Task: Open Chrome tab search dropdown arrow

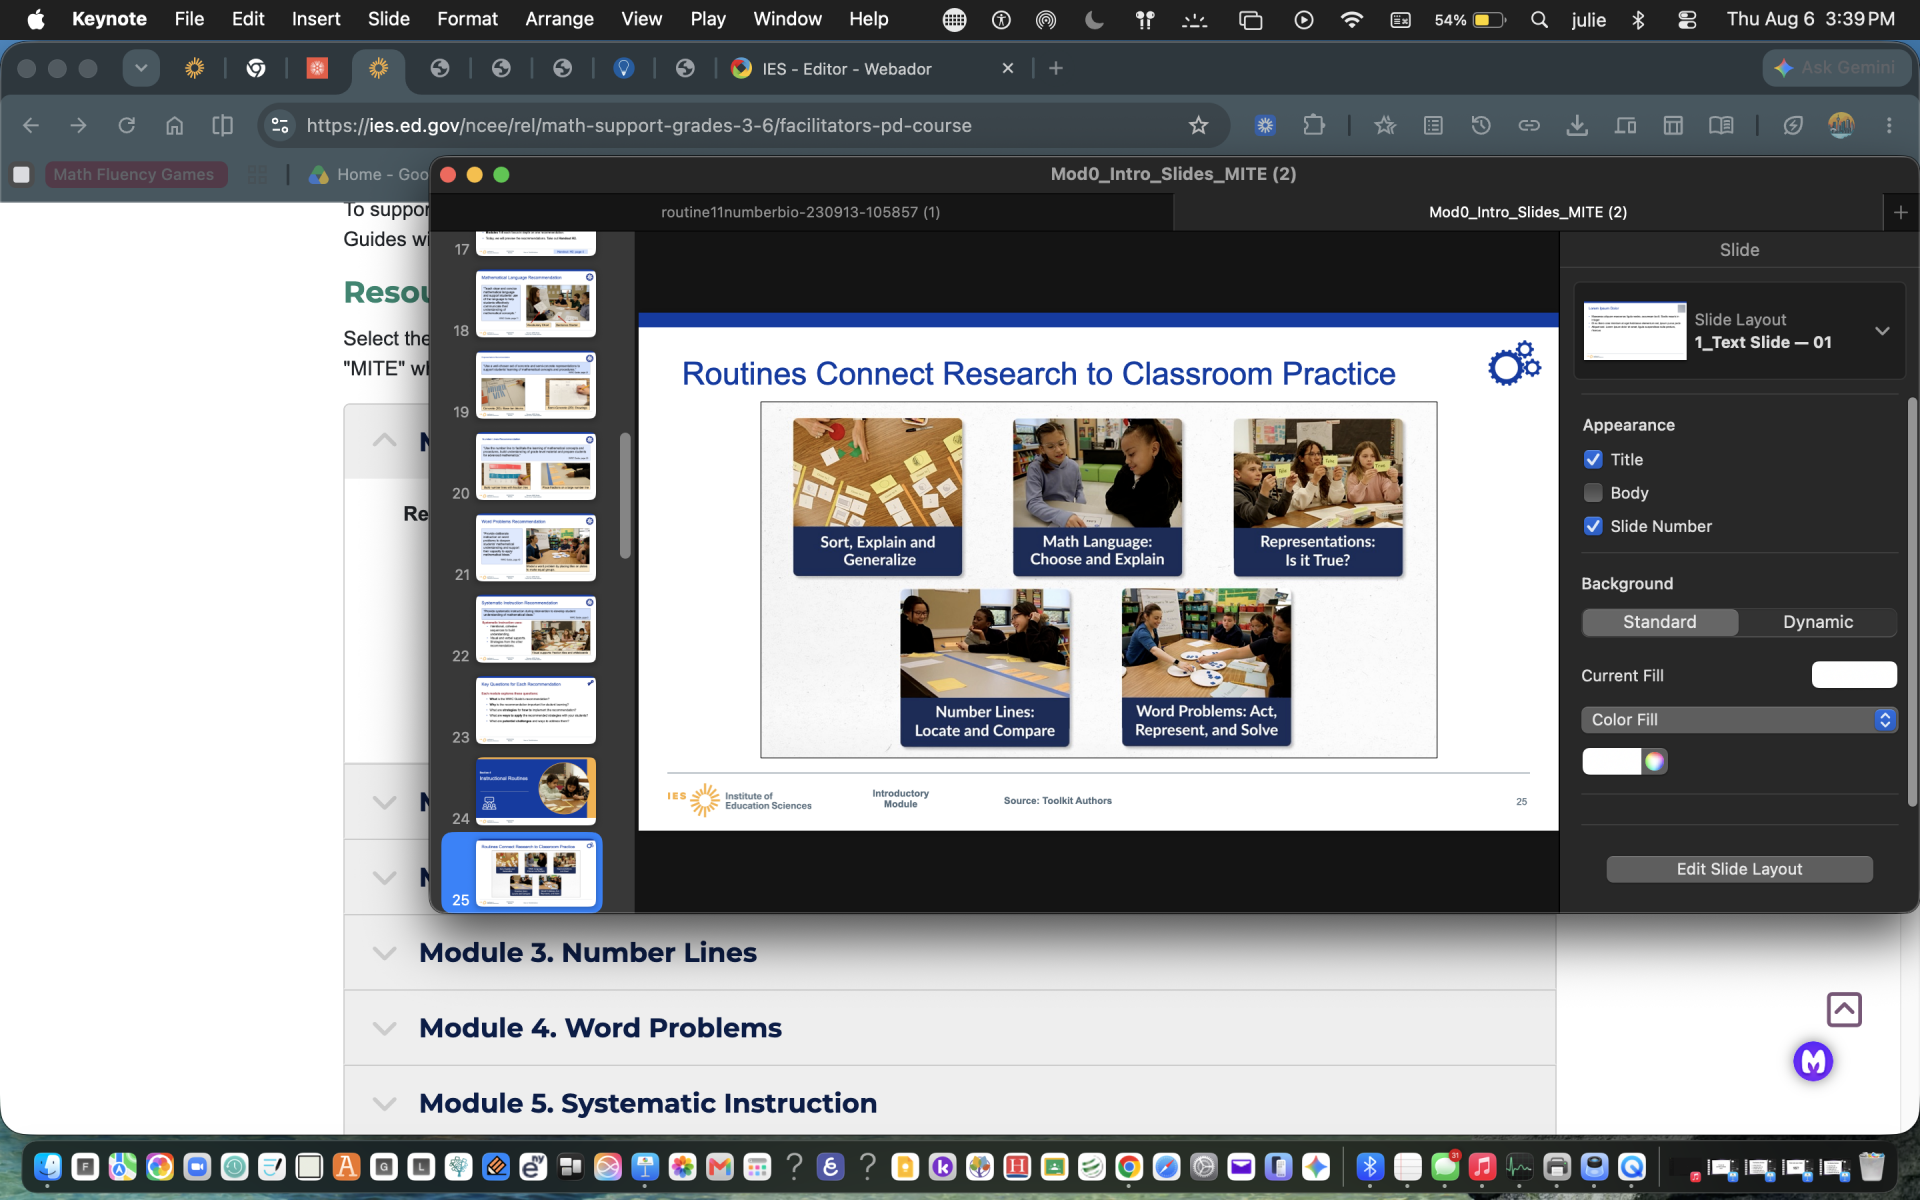Action: coord(141,68)
